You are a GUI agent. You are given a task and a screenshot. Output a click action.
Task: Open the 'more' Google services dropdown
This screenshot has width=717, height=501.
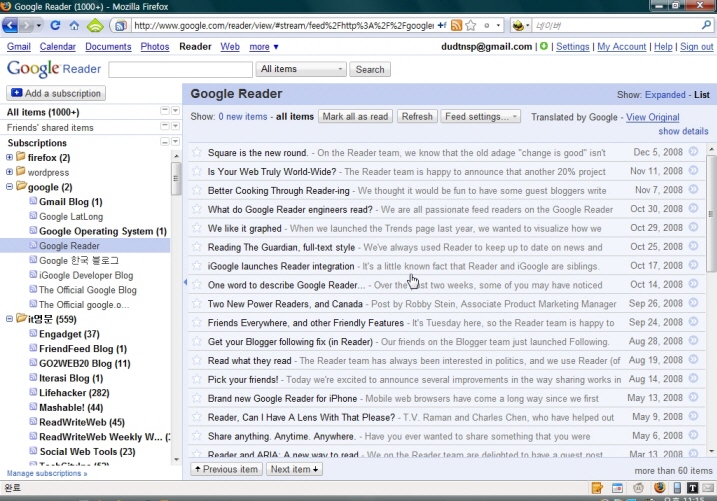coord(264,47)
